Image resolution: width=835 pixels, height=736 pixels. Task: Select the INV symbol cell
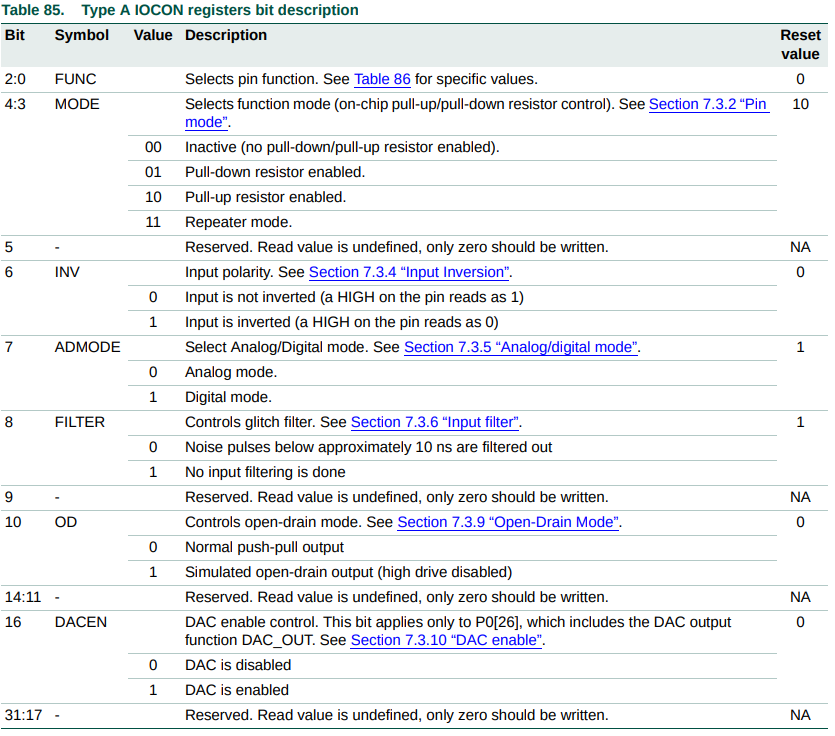pos(67,273)
